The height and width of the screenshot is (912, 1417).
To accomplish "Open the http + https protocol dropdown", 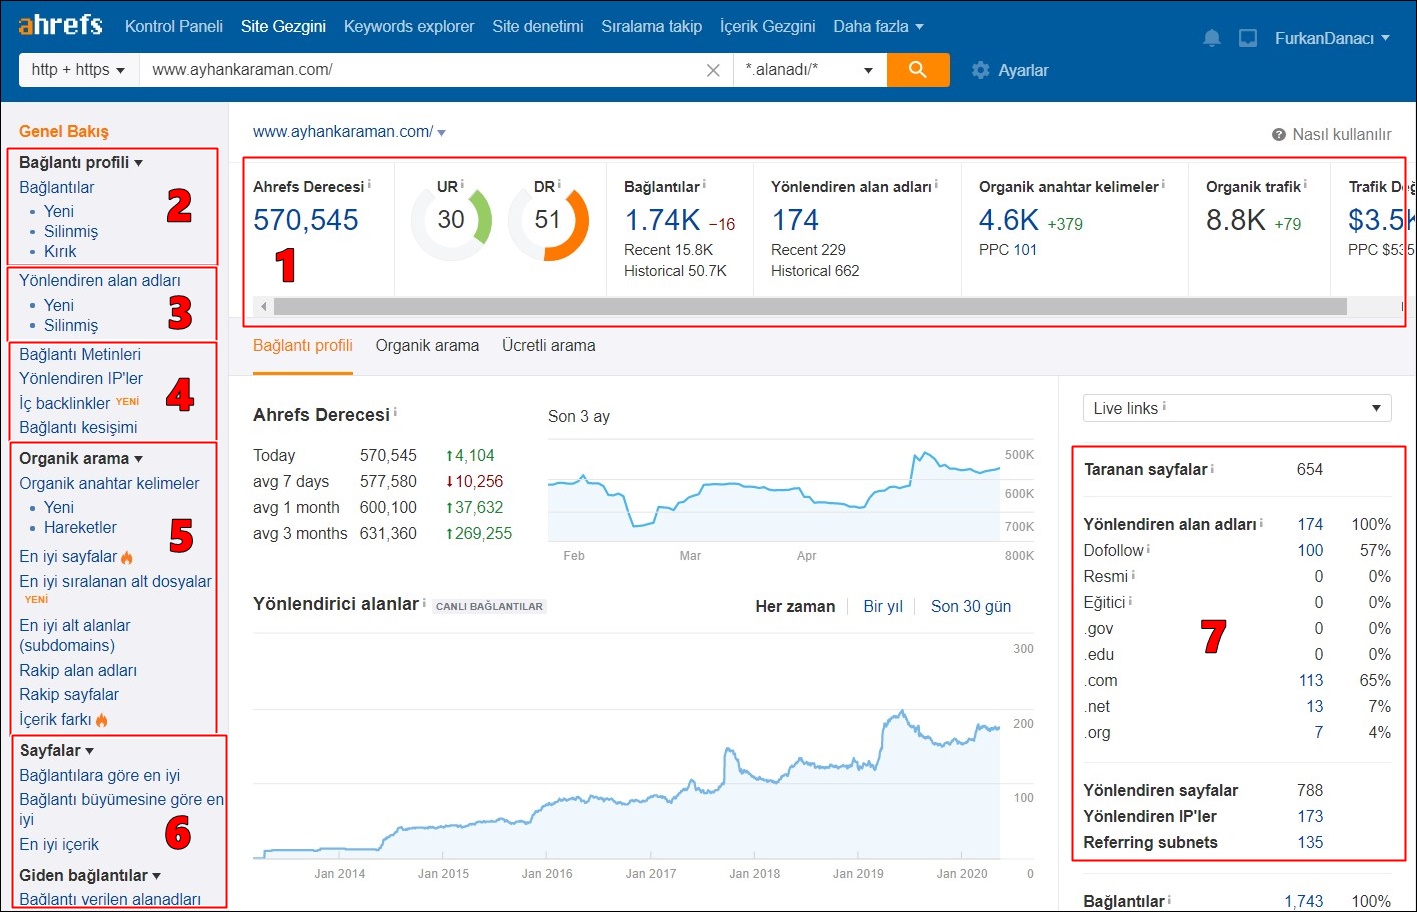I will point(78,69).
